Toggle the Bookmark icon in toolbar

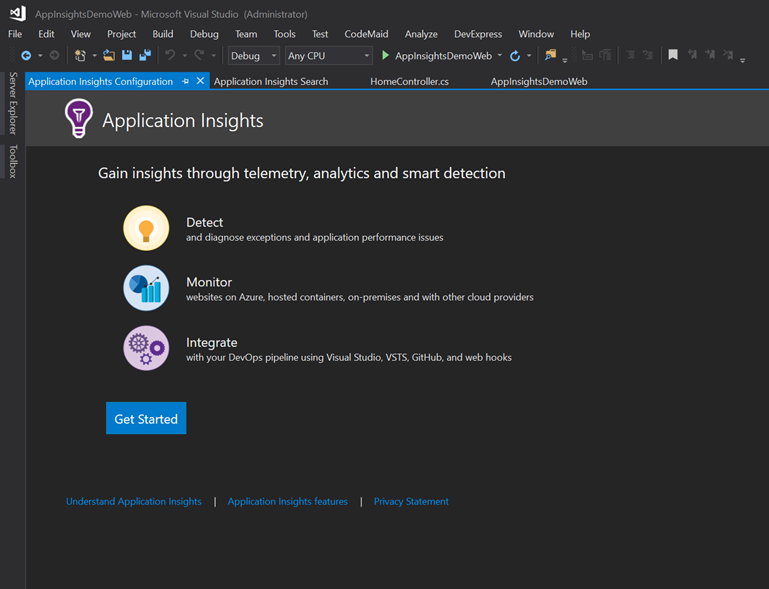pyautogui.click(x=673, y=55)
